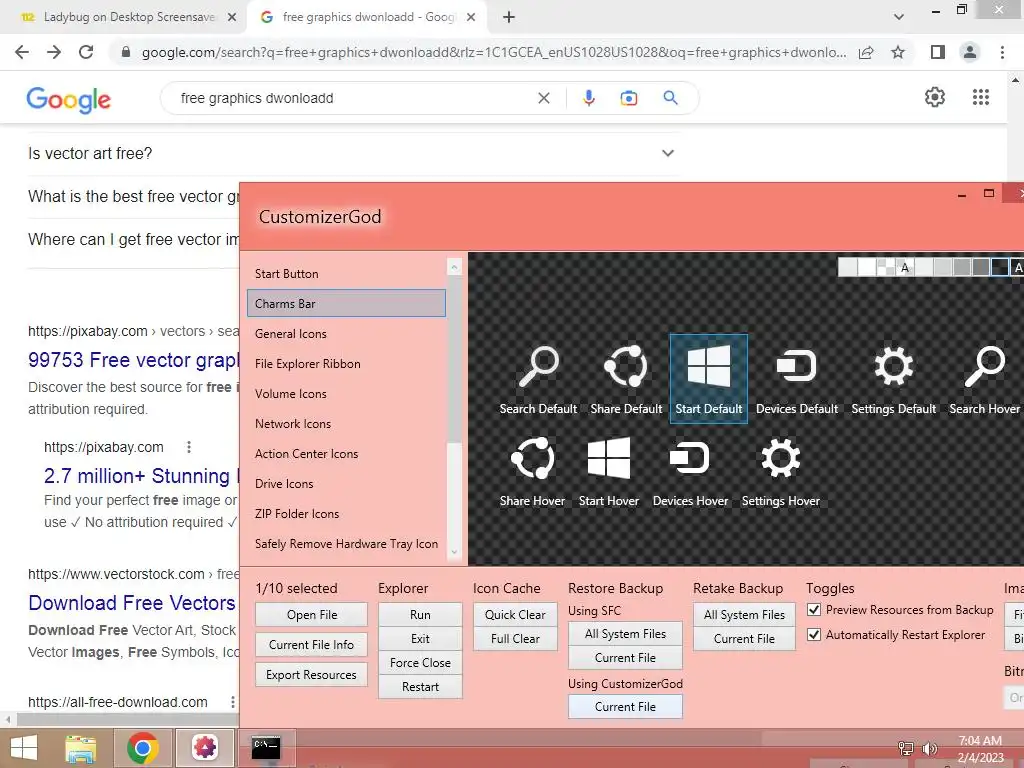Switch to the Ladybug on Desktop Screensaver tab
The width and height of the screenshot is (1024, 768).
pos(128,17)
